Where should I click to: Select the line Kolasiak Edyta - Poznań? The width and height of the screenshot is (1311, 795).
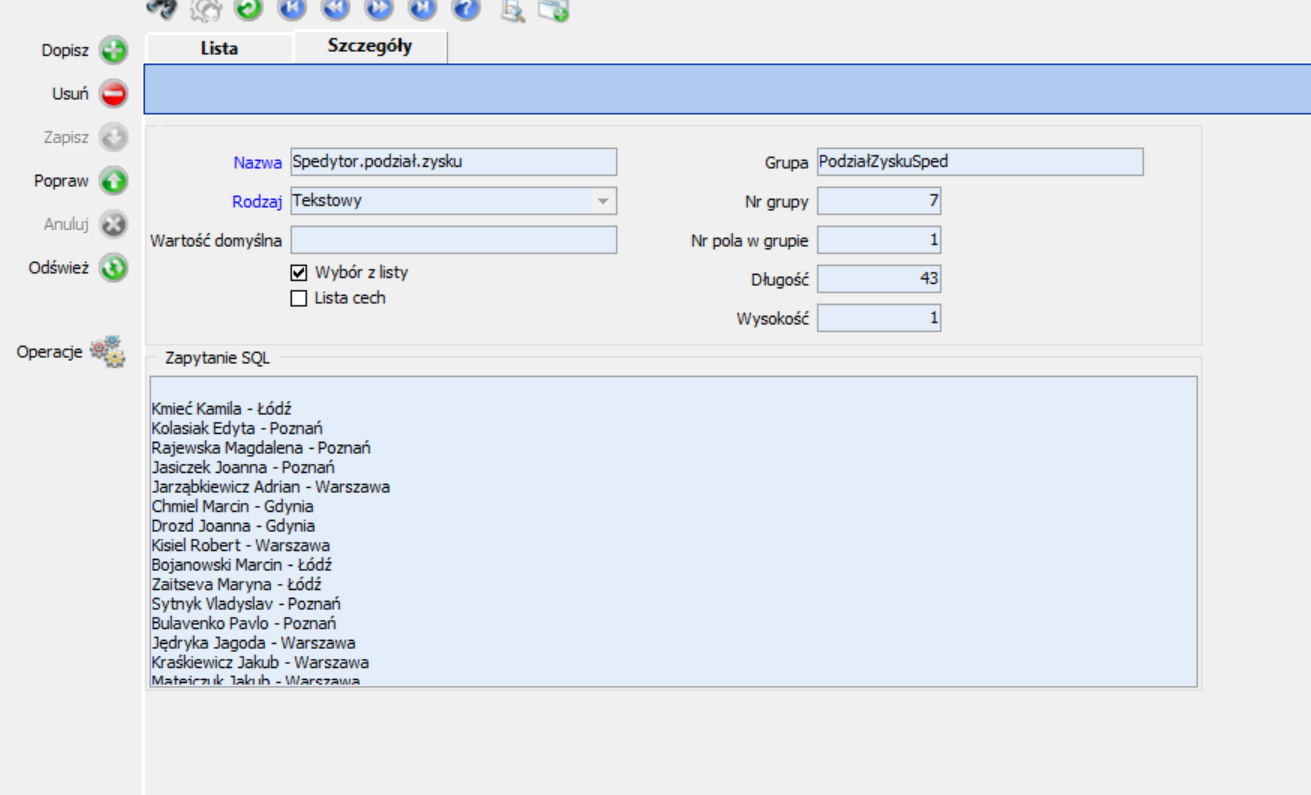237,428
